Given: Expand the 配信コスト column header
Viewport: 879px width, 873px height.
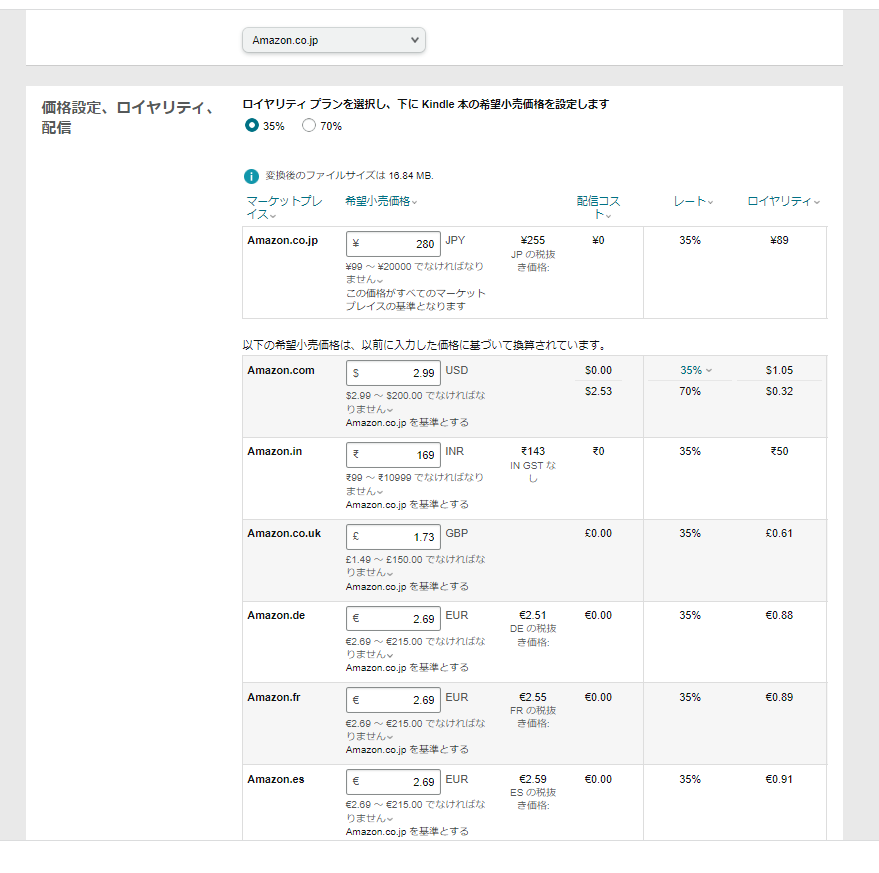Looking at the screenshot, I should 598,207.
